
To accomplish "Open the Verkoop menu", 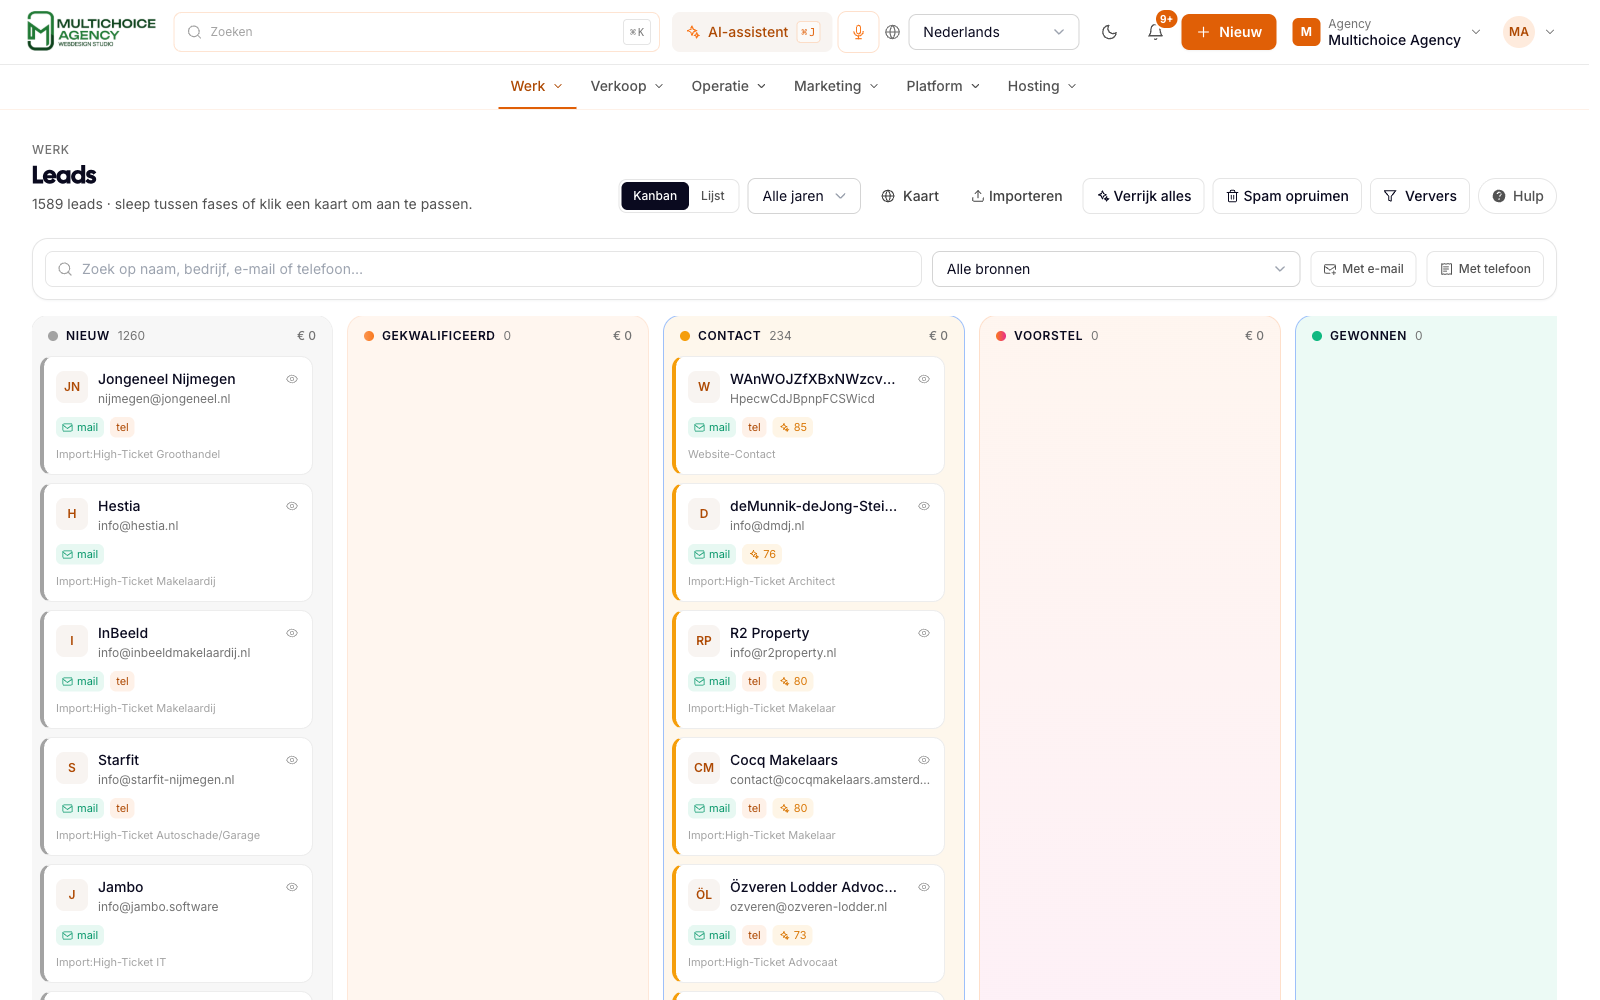I will point(627,86).
